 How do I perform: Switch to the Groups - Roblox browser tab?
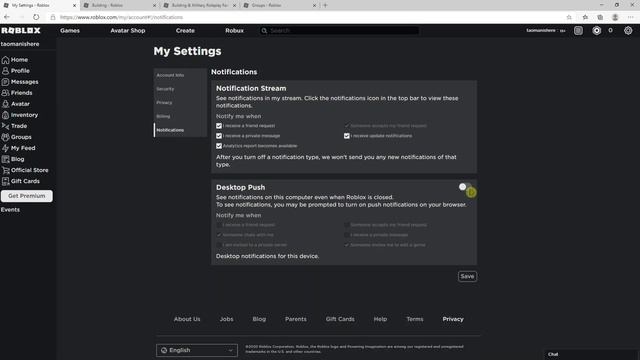280,5
